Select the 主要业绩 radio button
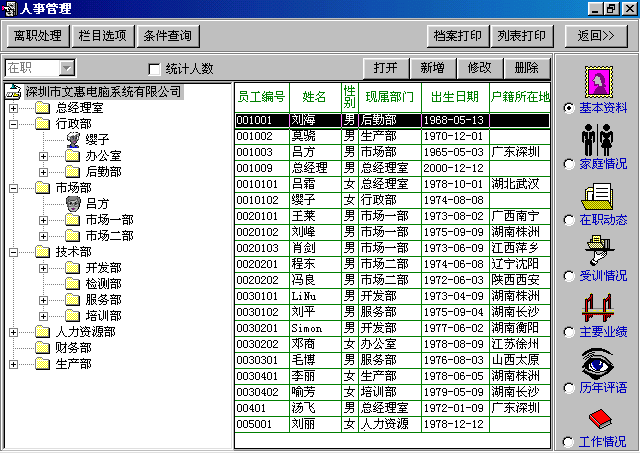 pos(569,332)
